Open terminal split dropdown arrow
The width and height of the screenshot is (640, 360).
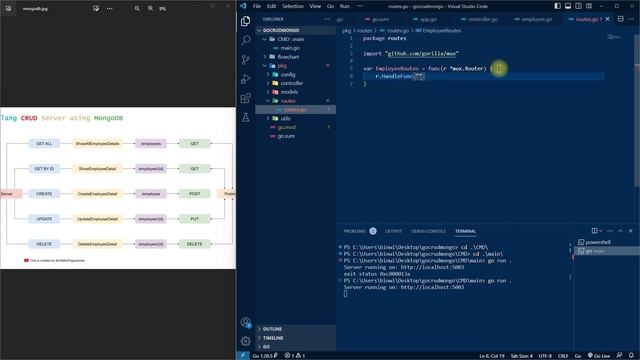(x=600, y=231)
